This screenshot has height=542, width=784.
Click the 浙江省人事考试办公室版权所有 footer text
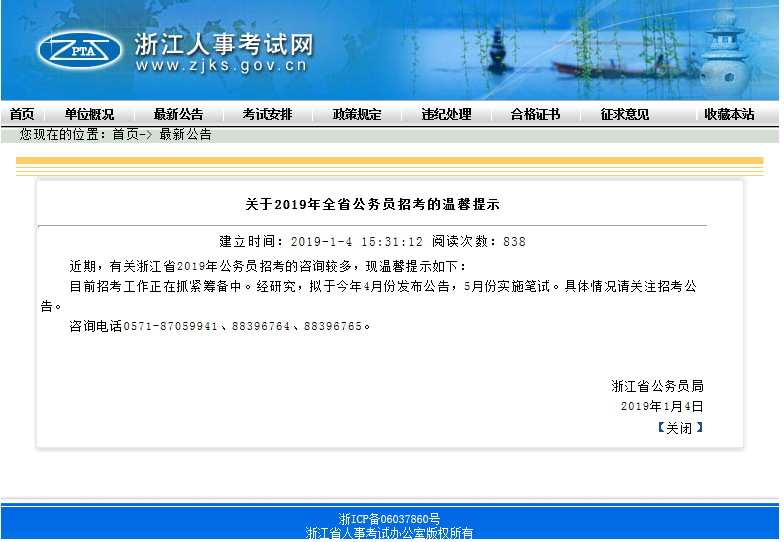point(389,534)
